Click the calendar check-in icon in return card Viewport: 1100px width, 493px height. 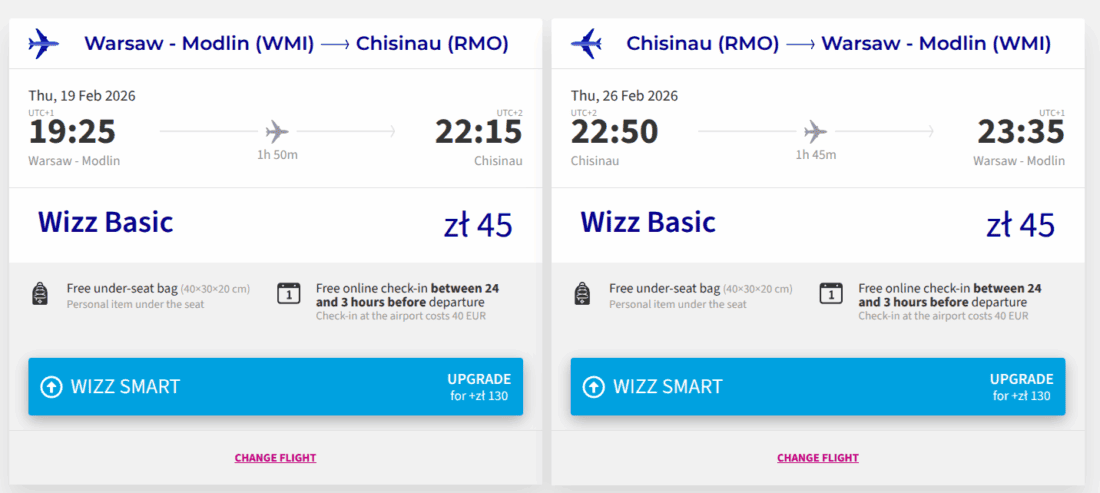pos(830,293)
